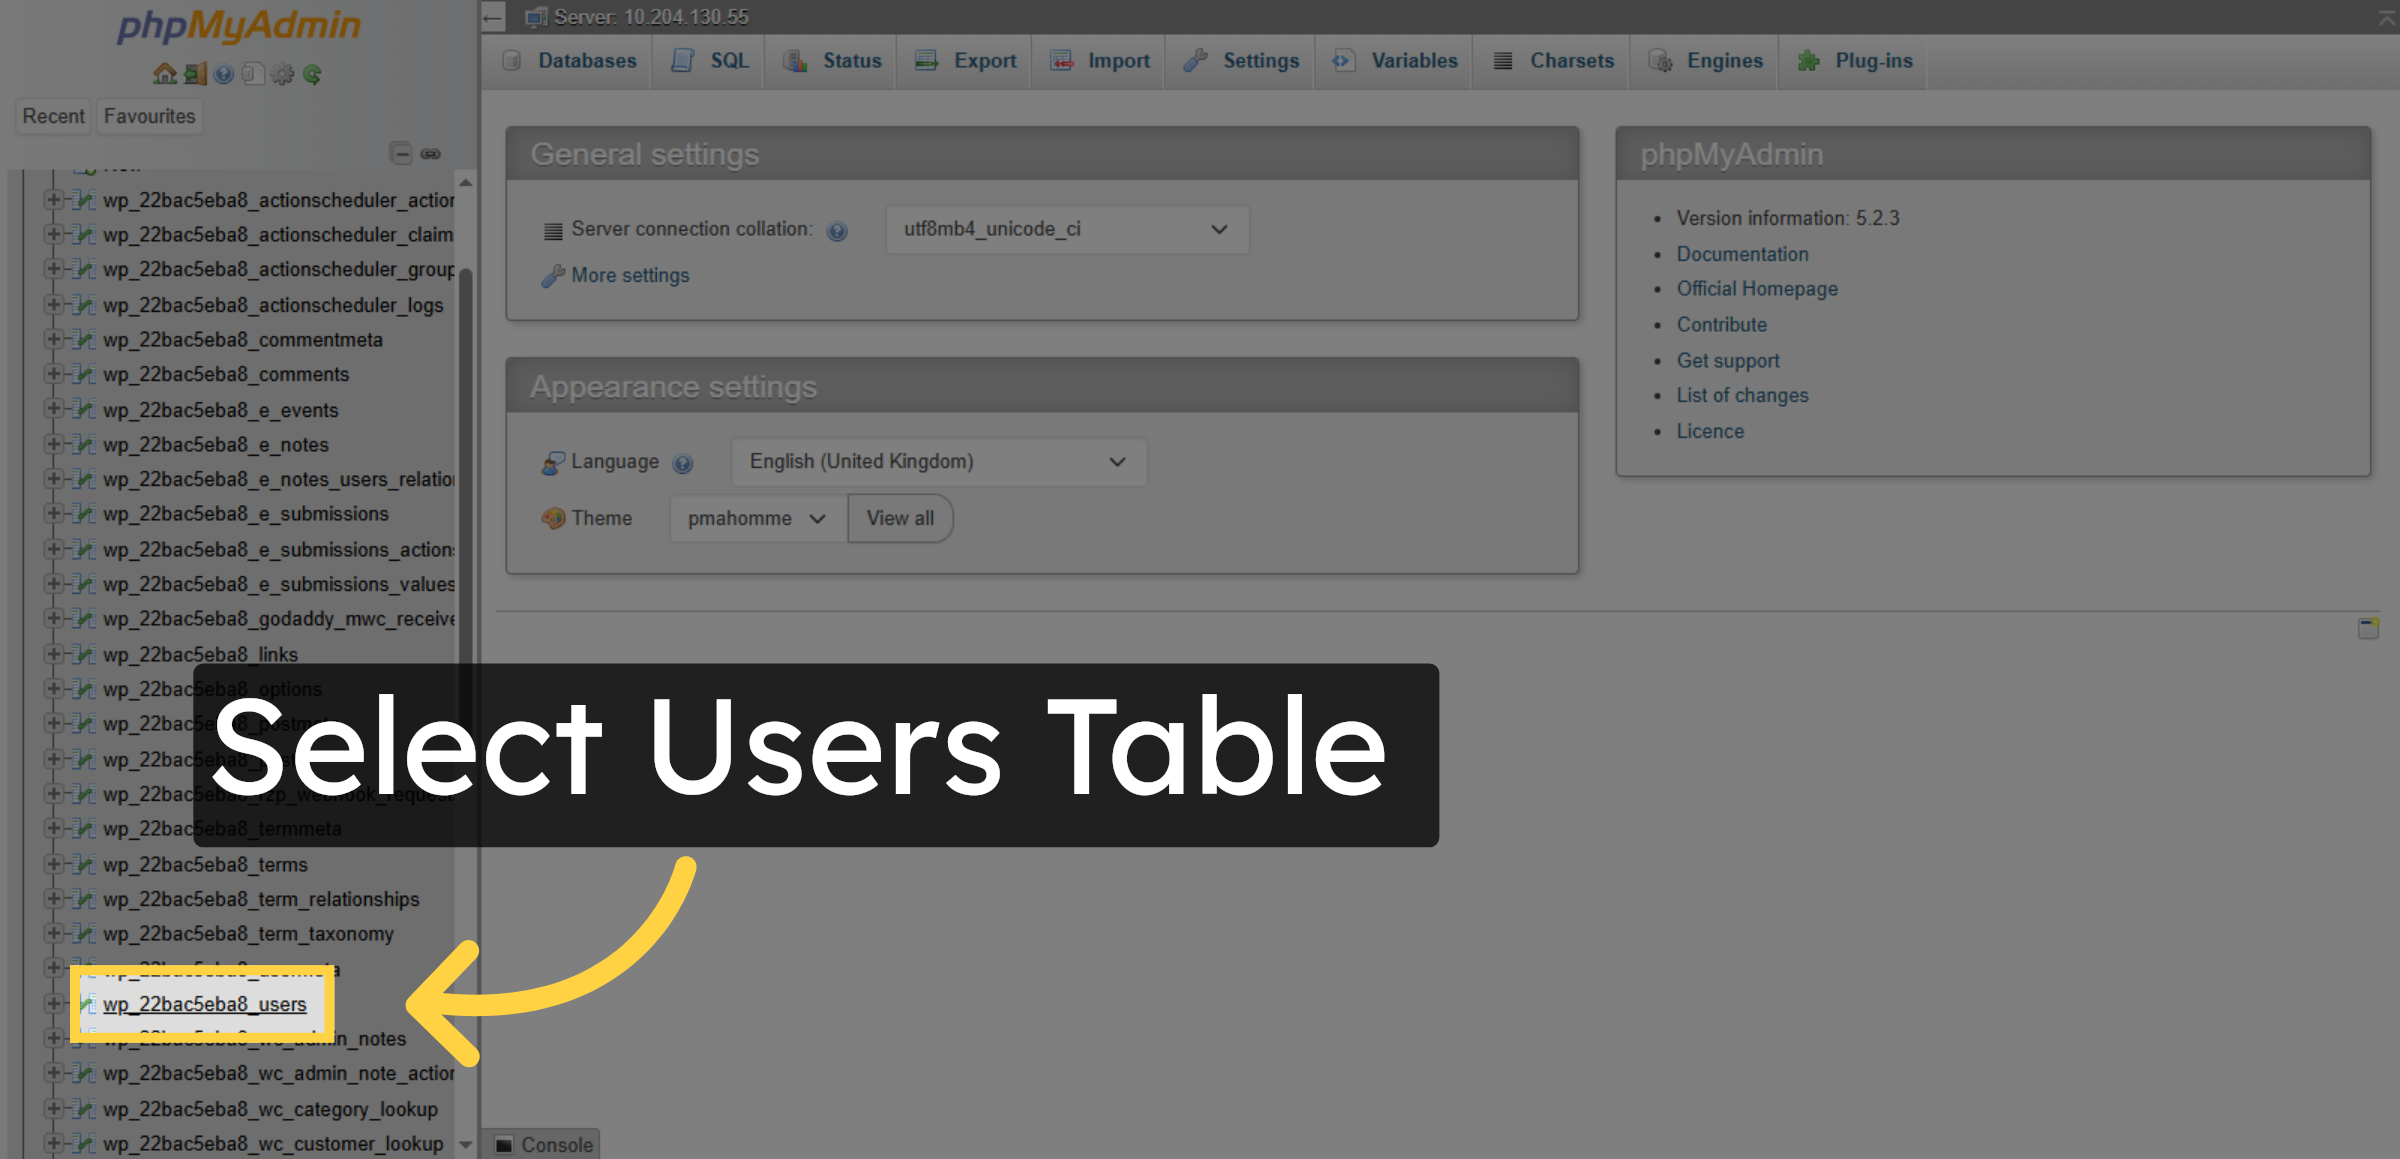Screen dimensions: 2400x1159
Task: Click the MySQL documentation page icon
Action: pyautogui.click(x=253, y=74)
